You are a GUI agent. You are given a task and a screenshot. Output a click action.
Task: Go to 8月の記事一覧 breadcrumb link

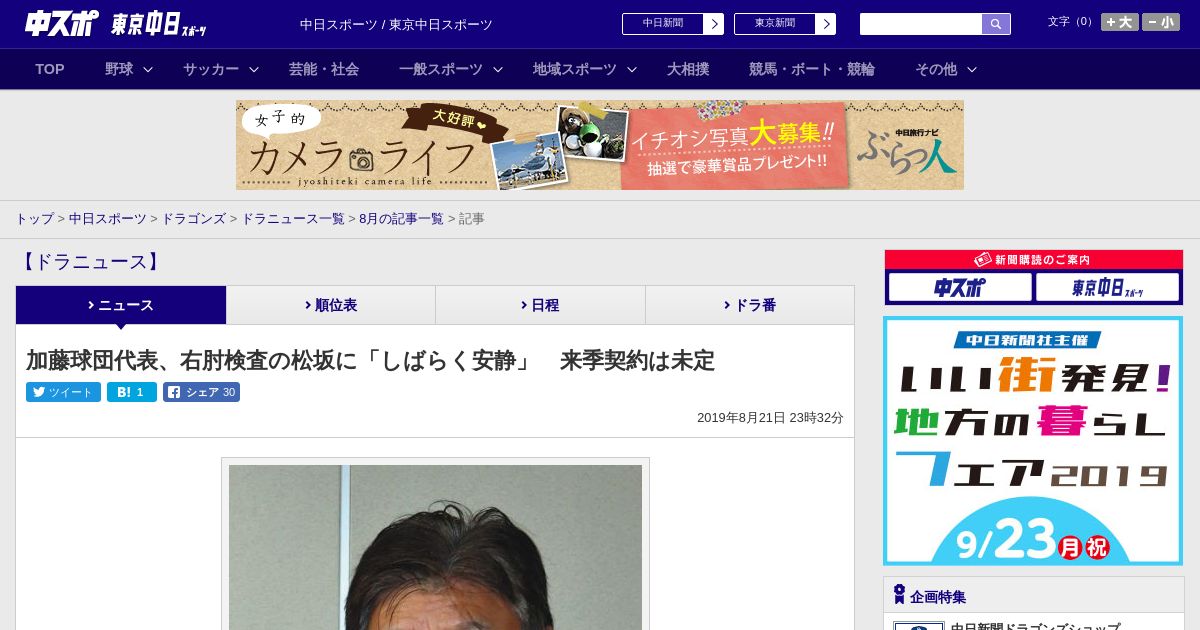[x=401, y=219]
